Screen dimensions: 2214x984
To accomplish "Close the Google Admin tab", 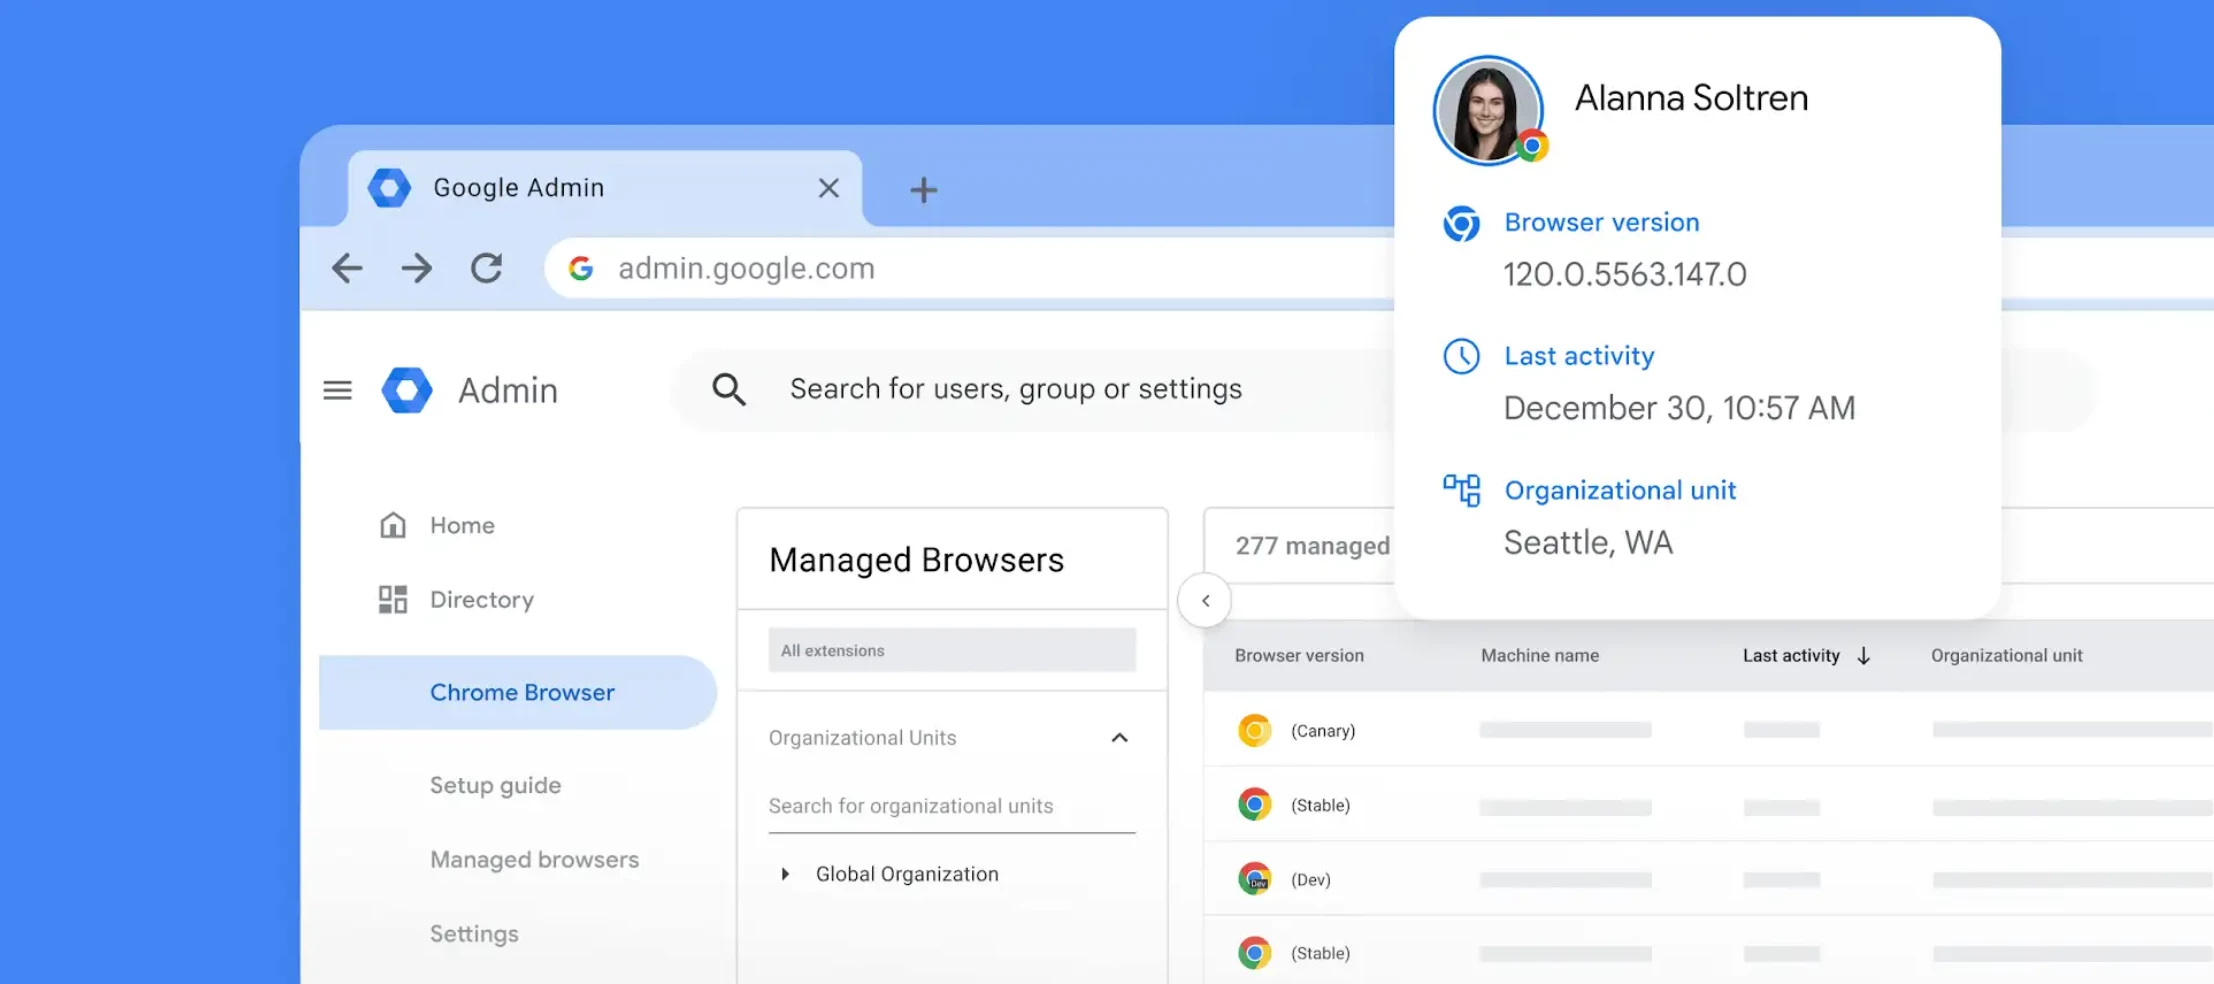I will [828, 188].
